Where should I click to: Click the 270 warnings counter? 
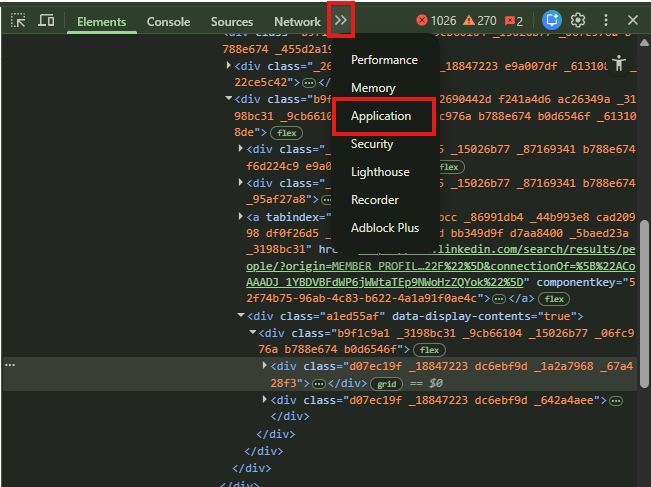pyautogui.click(x=480, y=20)
